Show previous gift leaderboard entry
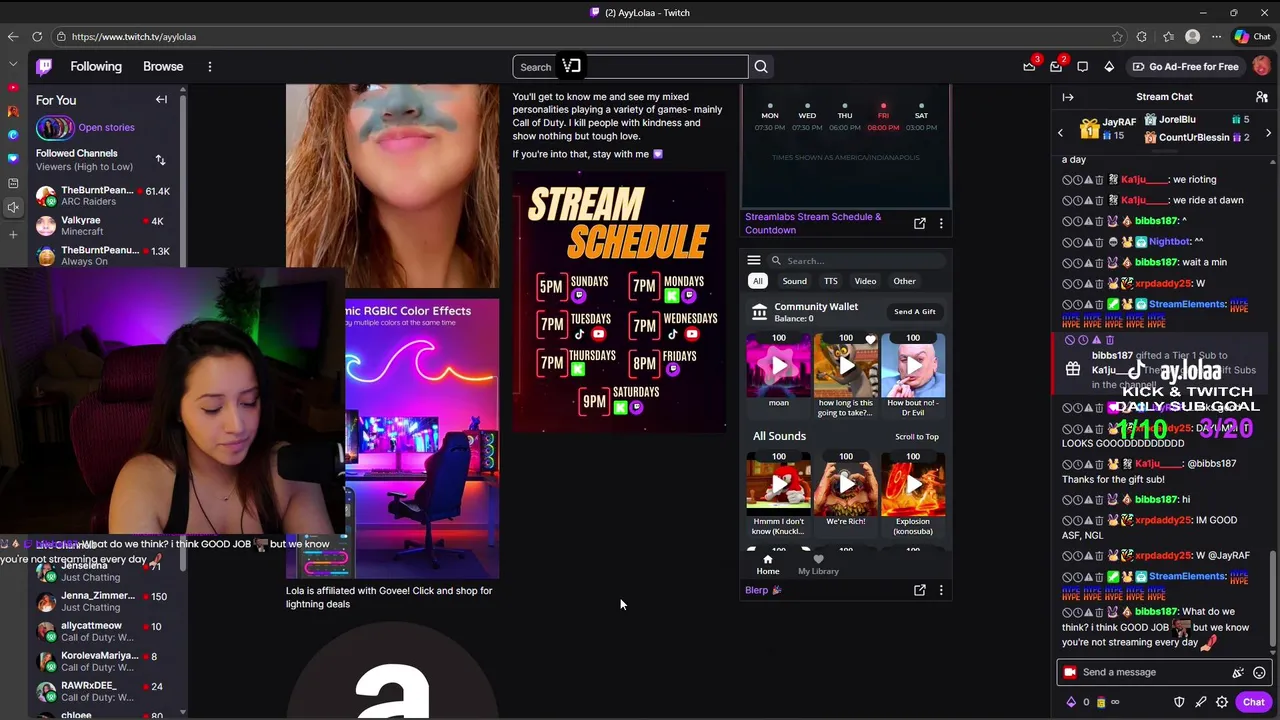The height and width of the screenshot is (720, 1280). point(1061,133)
